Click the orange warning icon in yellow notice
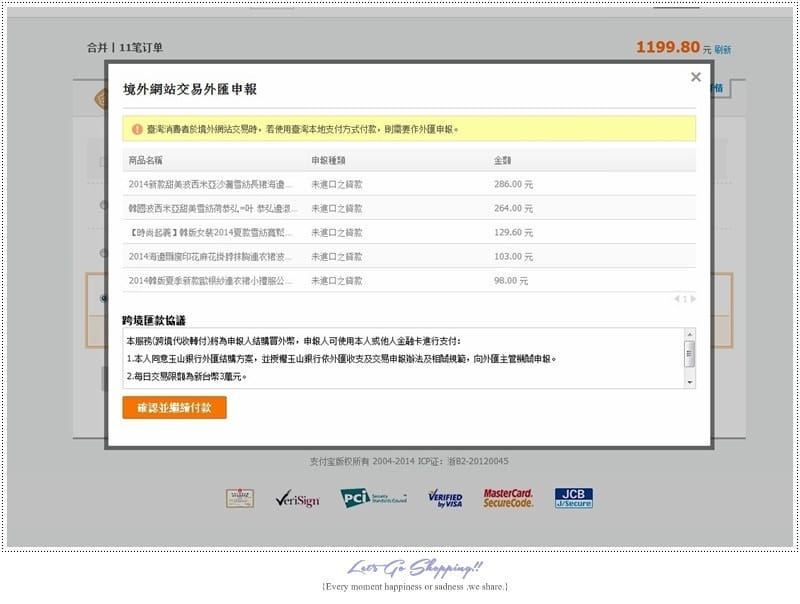800x604 pixels. [137, 130]
